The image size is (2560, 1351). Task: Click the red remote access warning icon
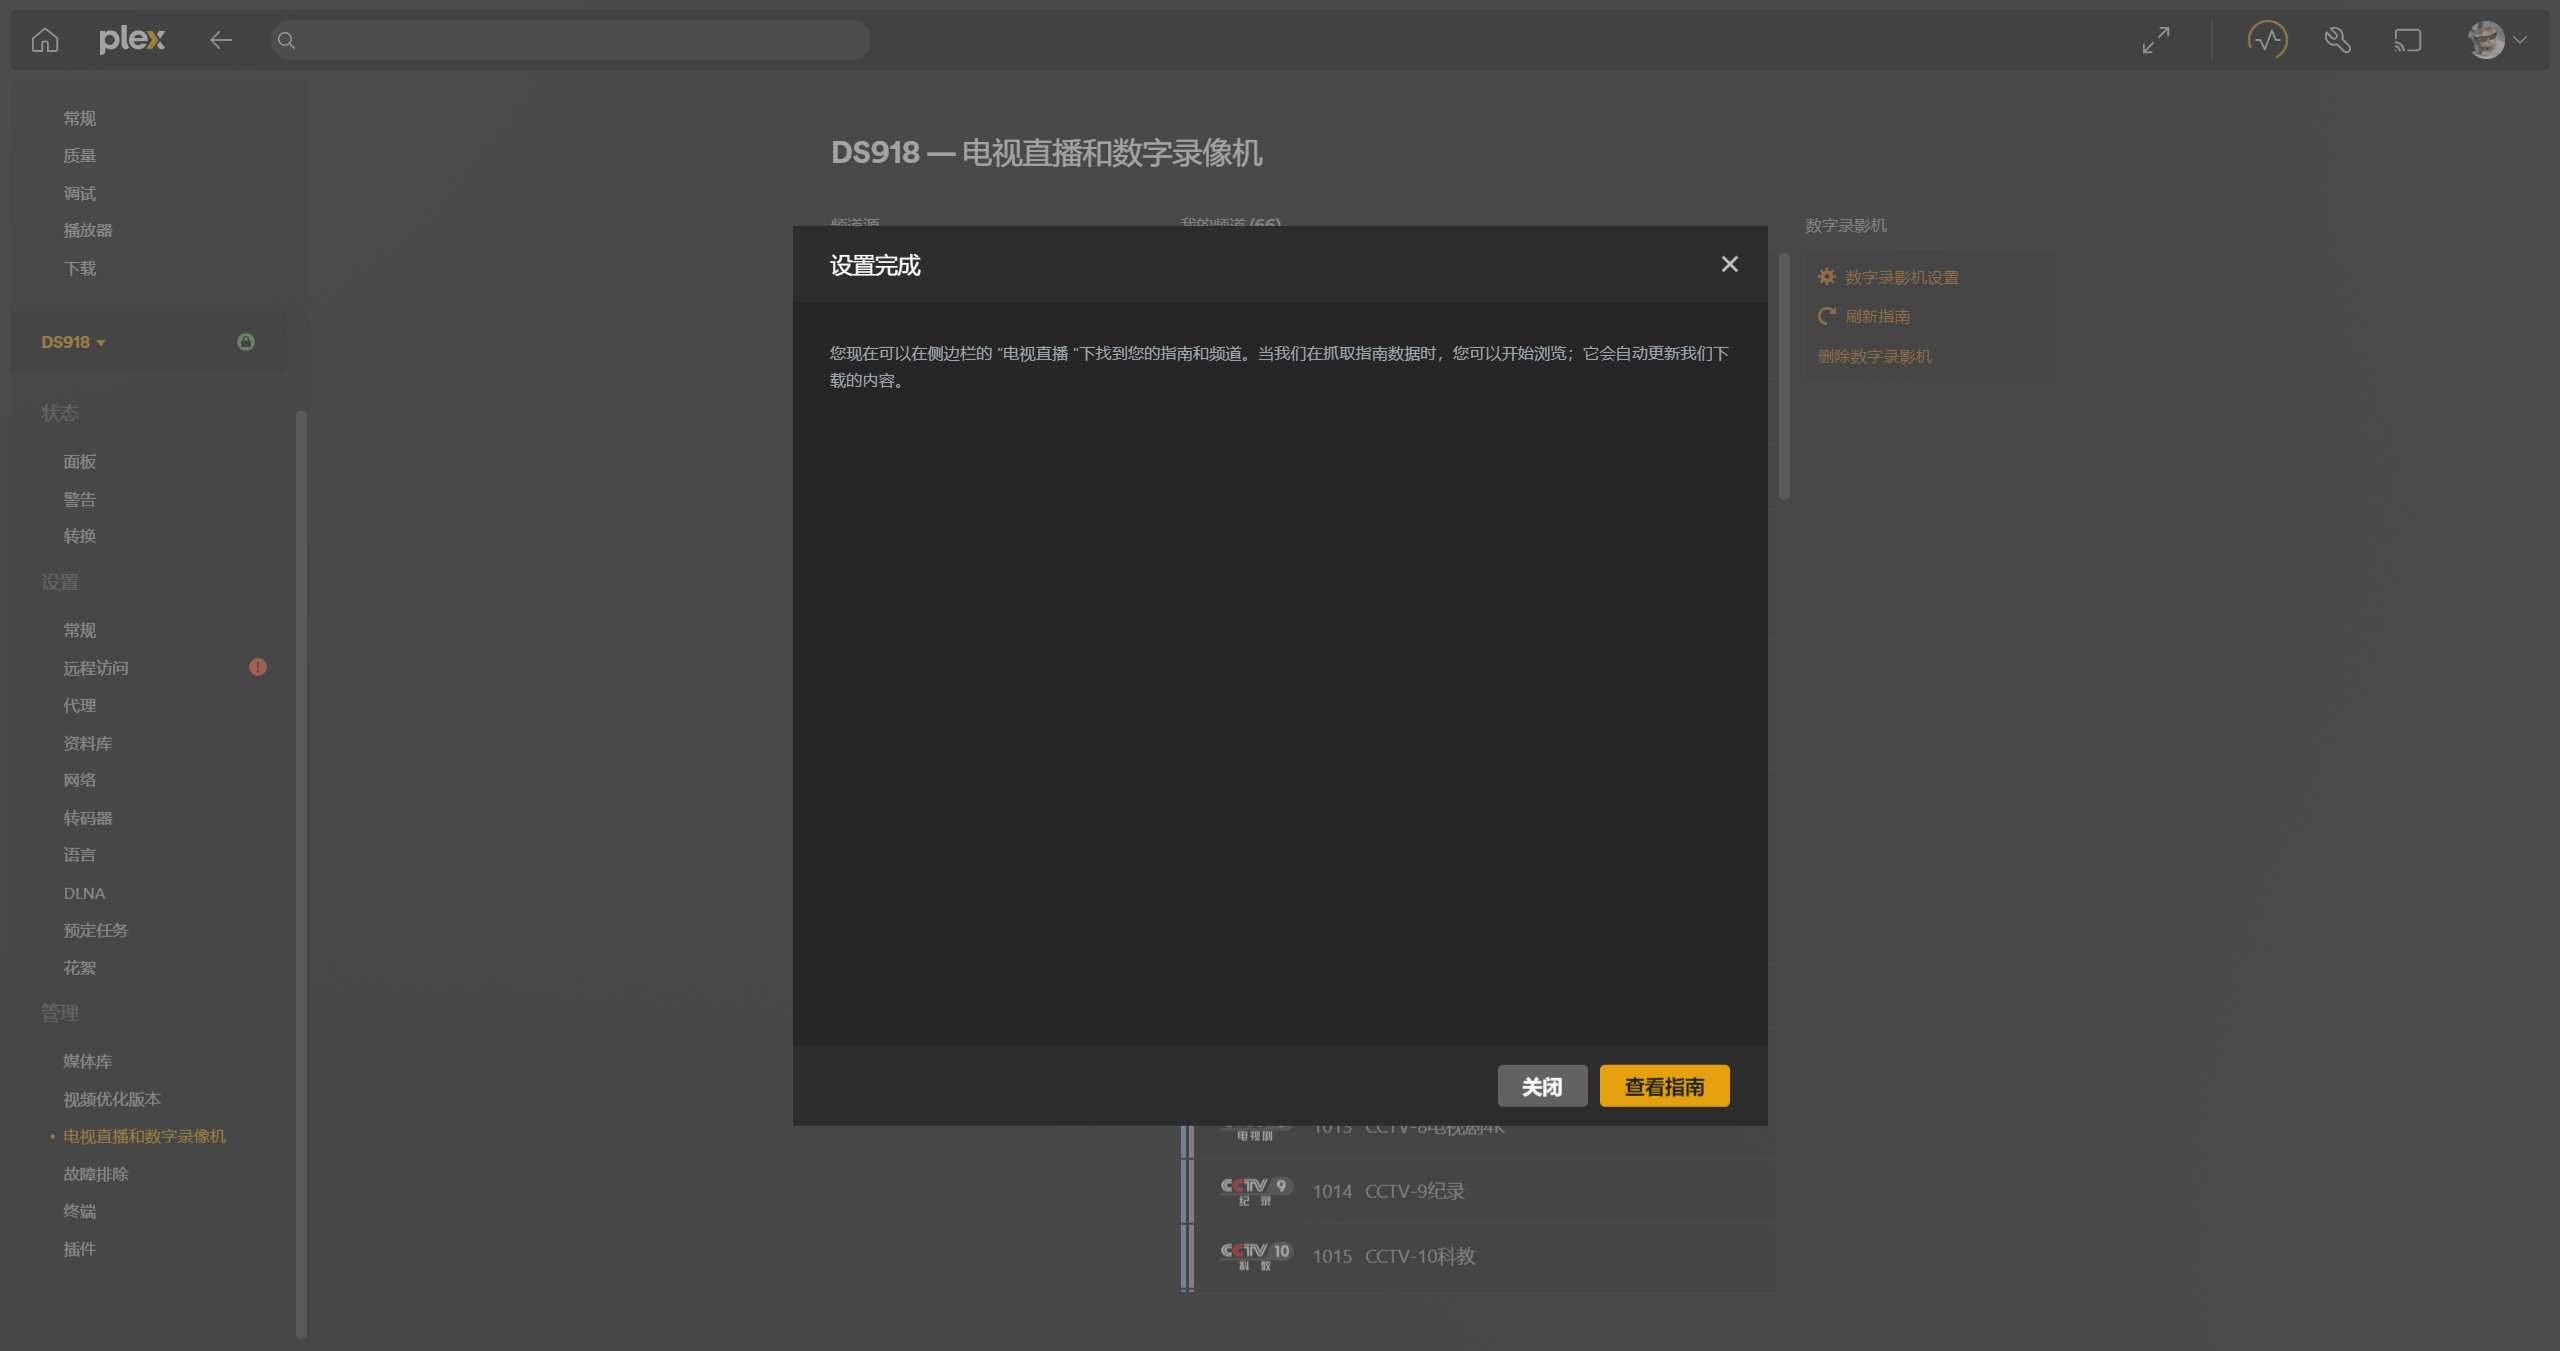tap(258, 667)
